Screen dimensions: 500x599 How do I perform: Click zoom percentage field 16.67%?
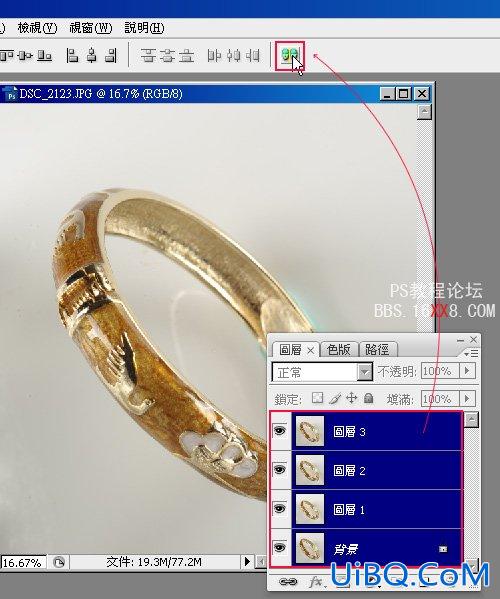coord(24,563)
